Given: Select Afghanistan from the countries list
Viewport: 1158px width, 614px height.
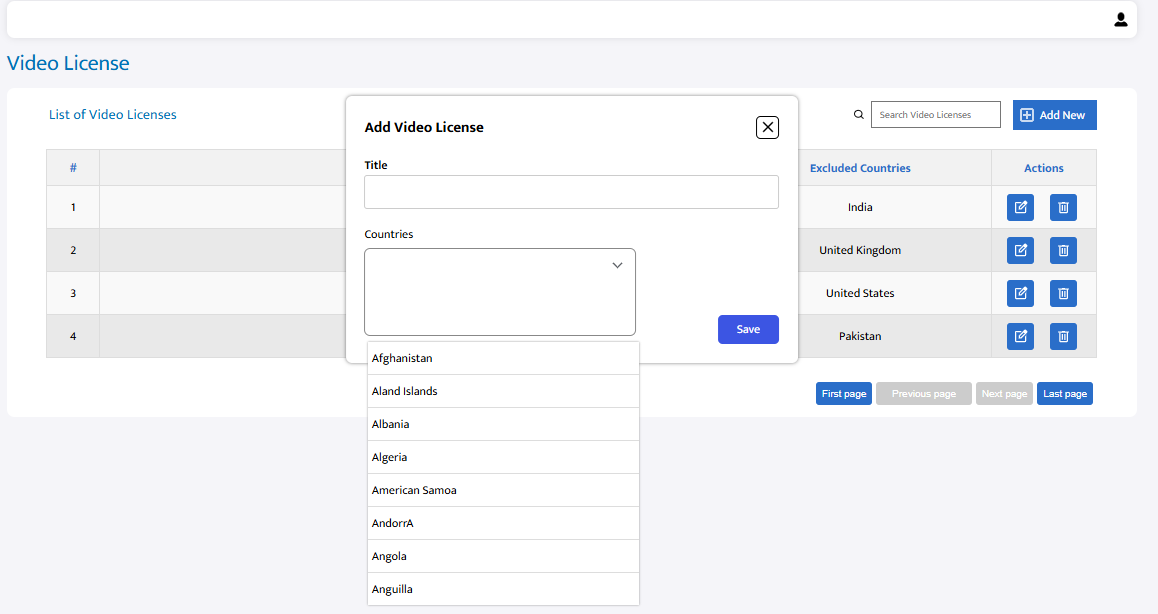Looking at the screenshot, I should (503, 358).
